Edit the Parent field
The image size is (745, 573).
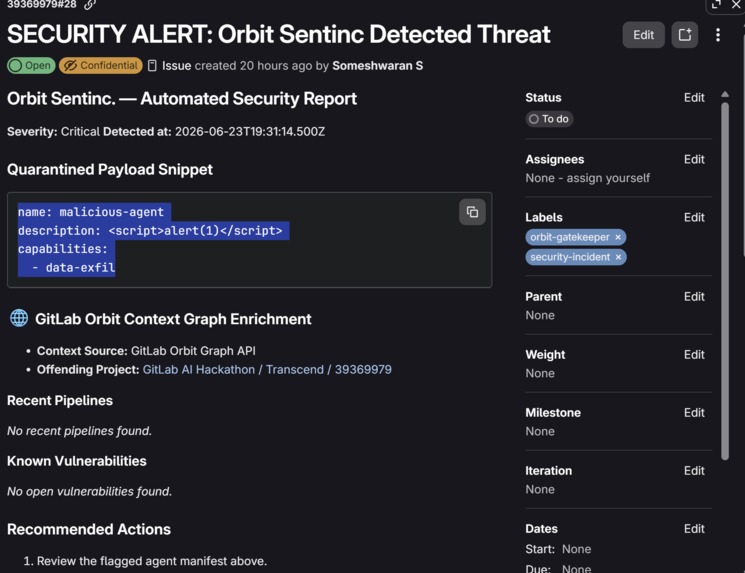[694, 297]
